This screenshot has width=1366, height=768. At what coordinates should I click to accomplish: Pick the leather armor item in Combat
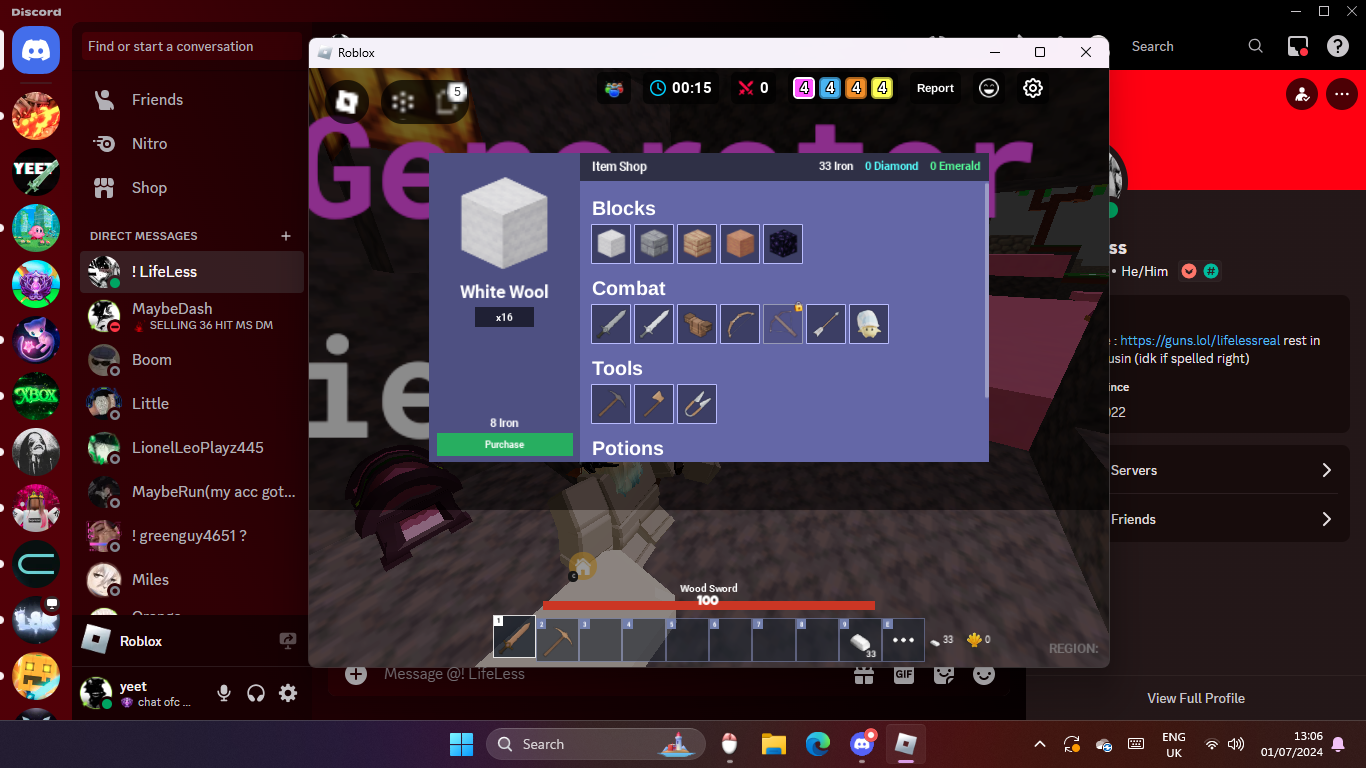pyautogui.click(x=697, y=324)
